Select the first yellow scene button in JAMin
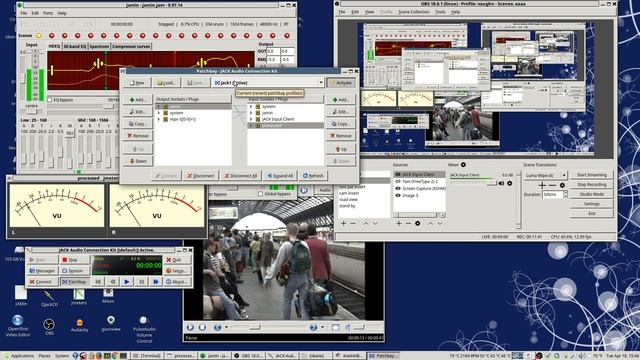The height and width of the screenshot is (360, 640). point(39,36)
